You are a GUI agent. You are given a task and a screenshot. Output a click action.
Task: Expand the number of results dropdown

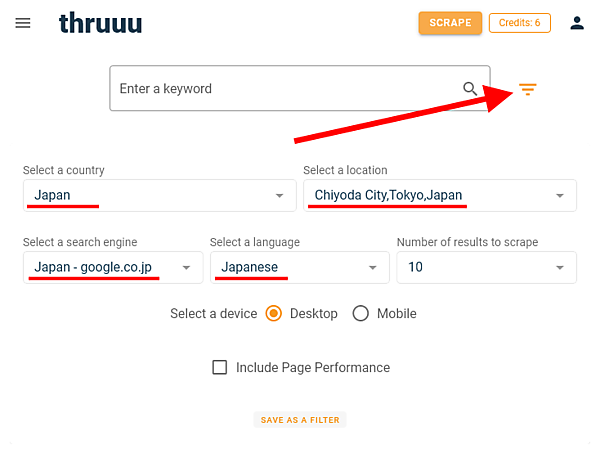click(560, 268)
